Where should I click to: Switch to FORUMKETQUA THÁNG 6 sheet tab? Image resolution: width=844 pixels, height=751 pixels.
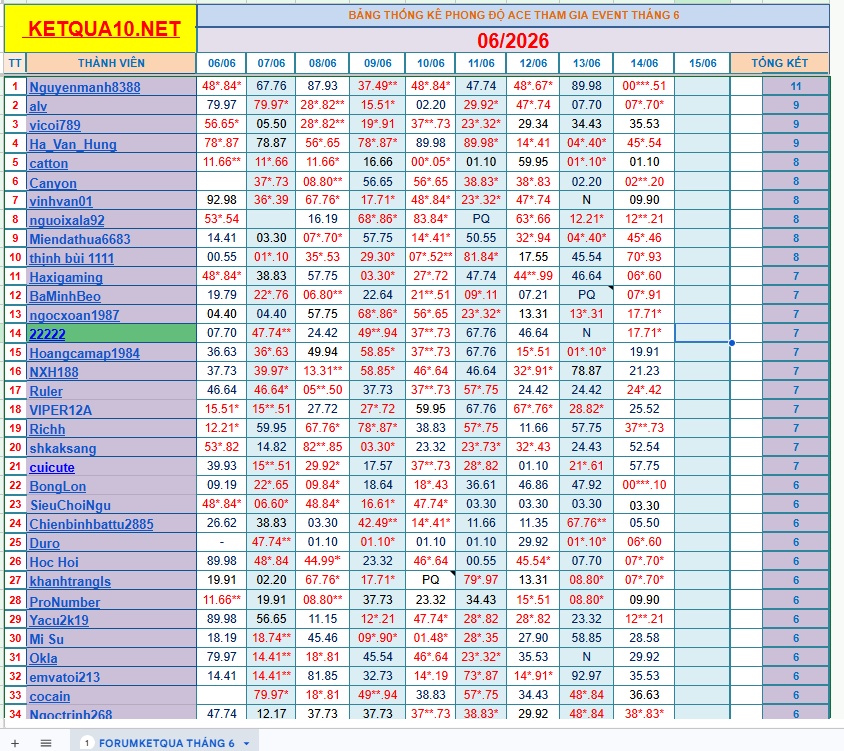point(166,743)
